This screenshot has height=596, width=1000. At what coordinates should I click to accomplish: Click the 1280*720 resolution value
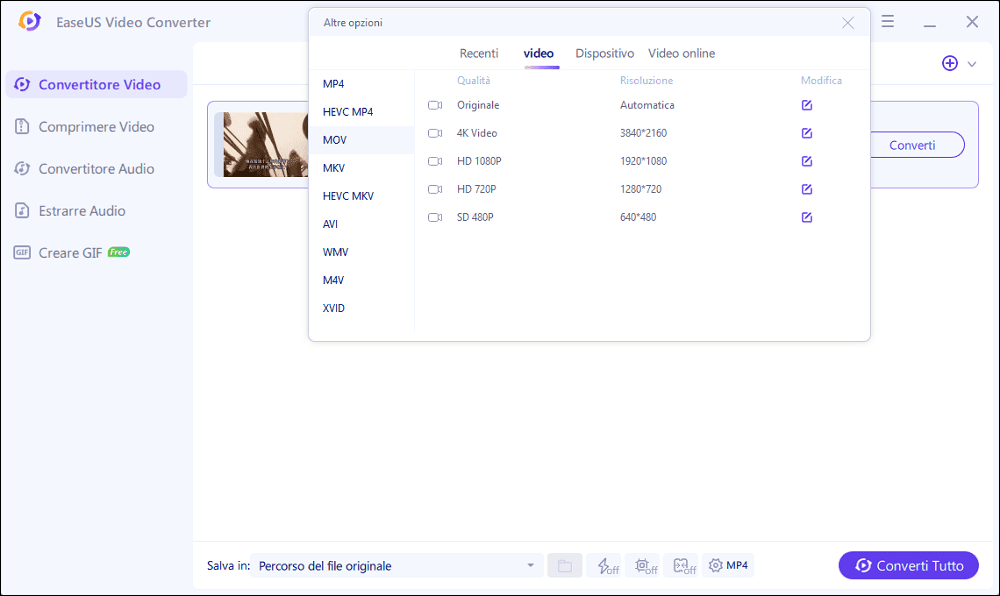tap(641, 189)
